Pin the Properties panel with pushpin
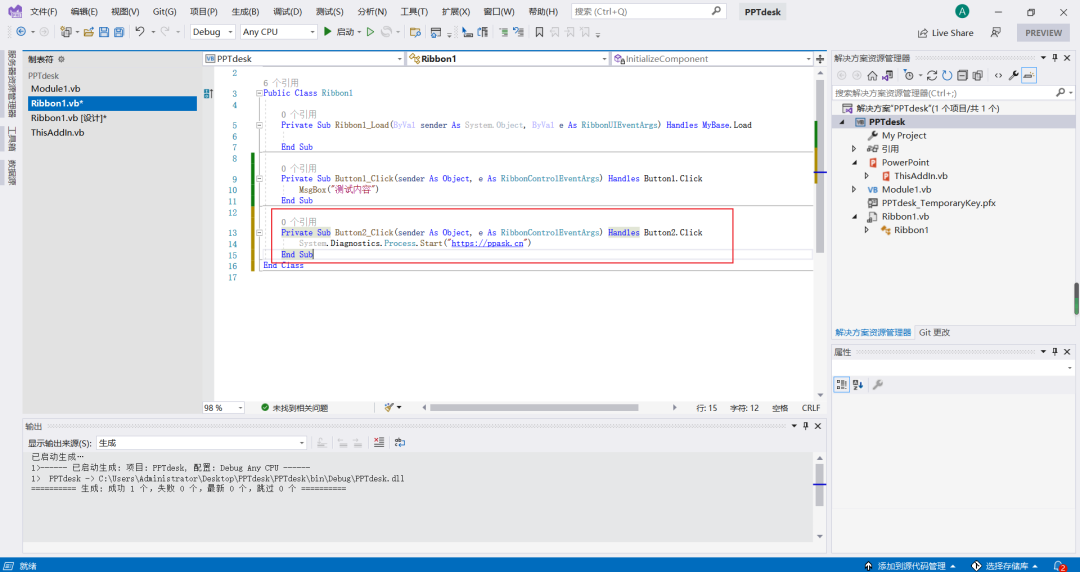 click(1055, 351)
